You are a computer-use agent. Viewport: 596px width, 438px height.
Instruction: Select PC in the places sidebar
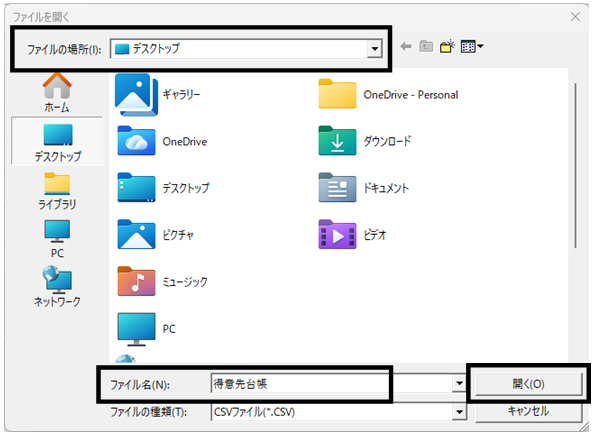(57, 239)
